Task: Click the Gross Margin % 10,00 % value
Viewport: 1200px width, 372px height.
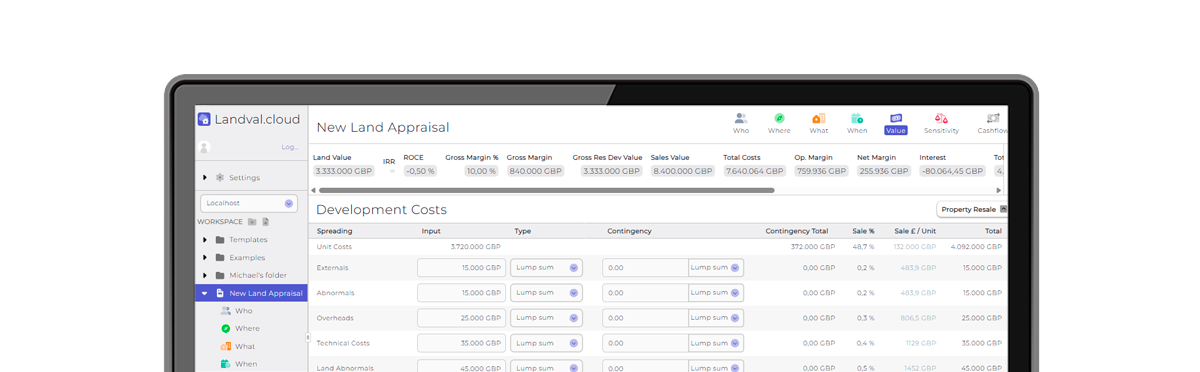Action: click(x=480, y=171)
